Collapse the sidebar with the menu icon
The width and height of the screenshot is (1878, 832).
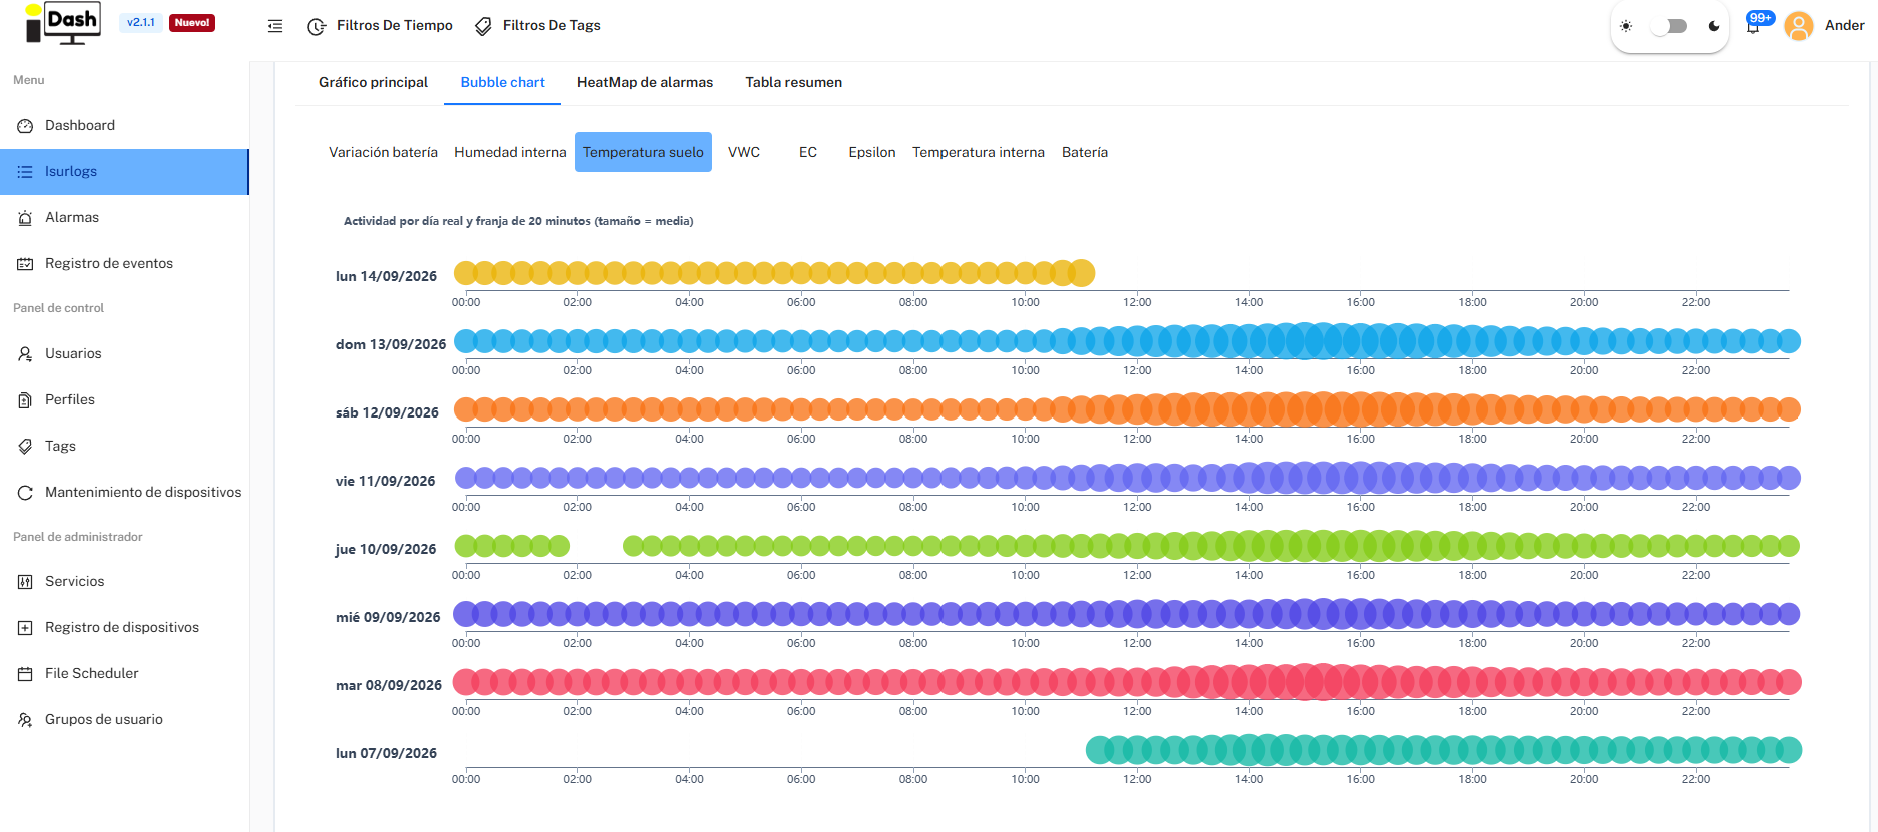click(x=275, y=26)
